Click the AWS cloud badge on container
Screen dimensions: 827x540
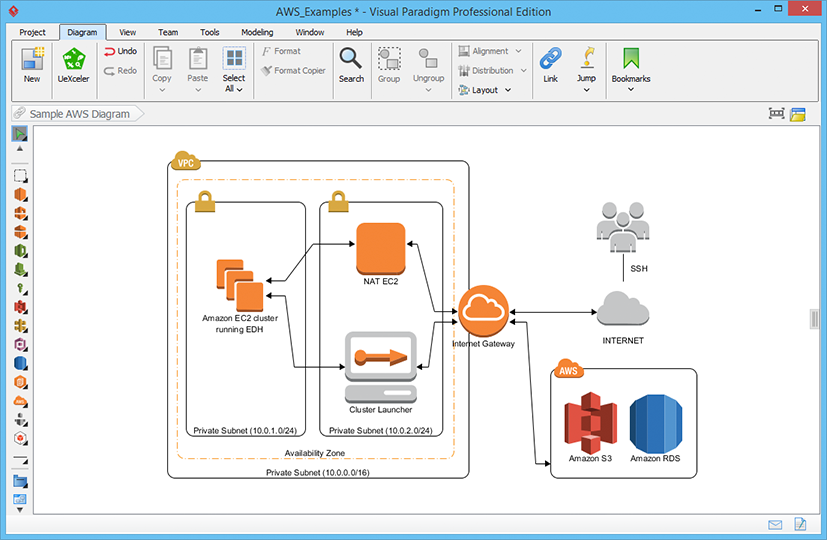click(x=569, y=369)
